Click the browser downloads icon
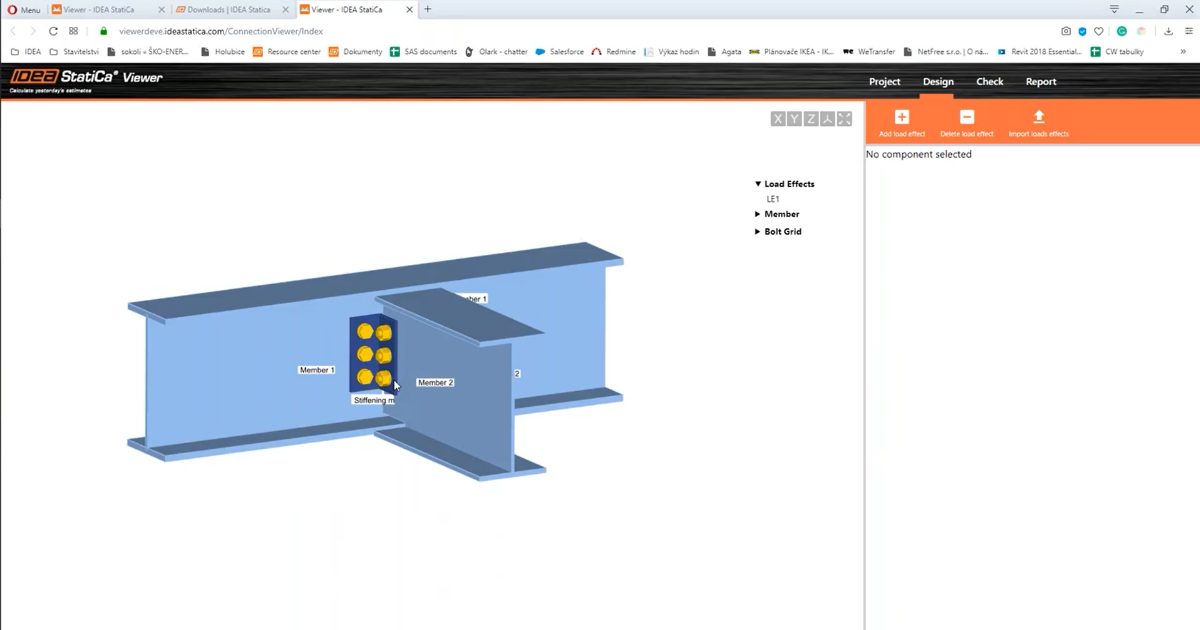 pyautogui.click(x=1168, y=31)
